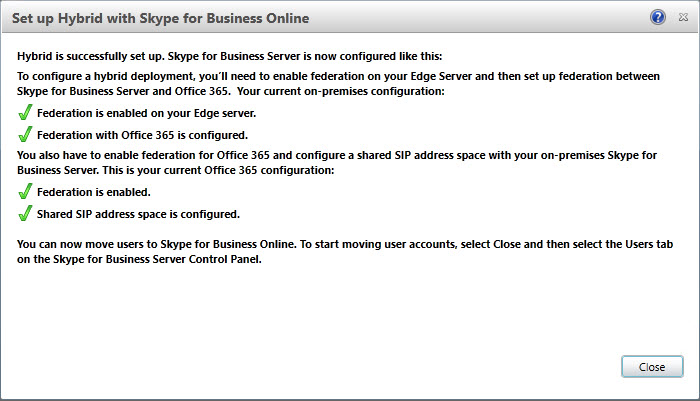Click checkmark beside Shared SIP address space
The height and width of the screenshot is (401, 700).
(25, 213)
